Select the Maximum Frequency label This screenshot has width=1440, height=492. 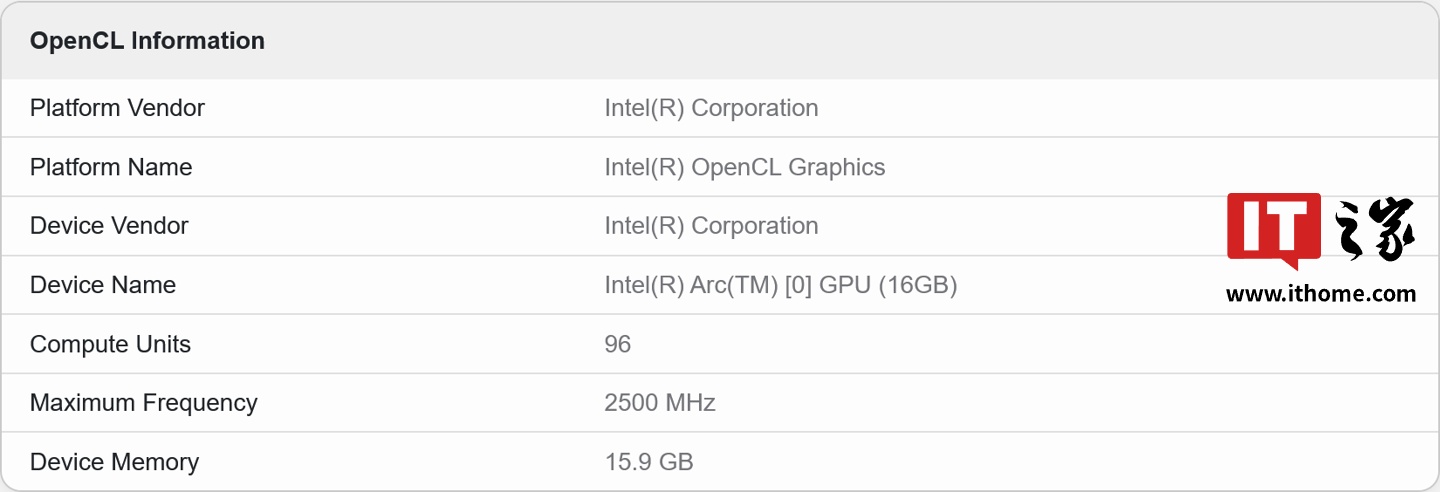click(144, 403)
